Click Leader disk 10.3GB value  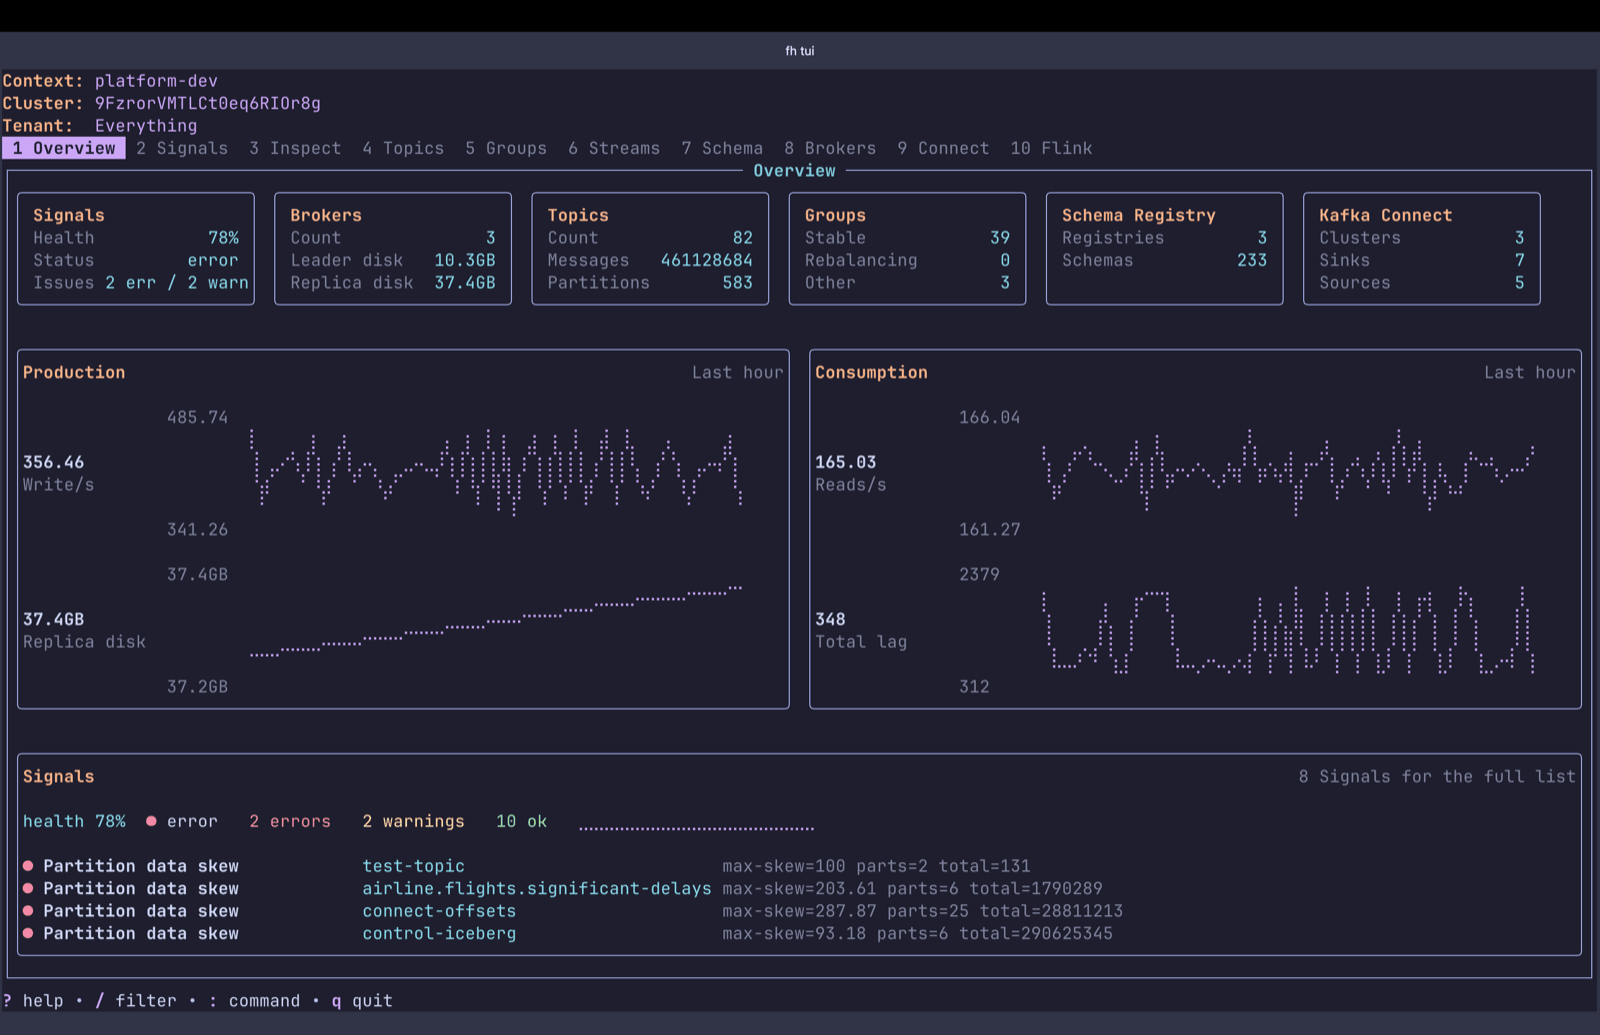(465, 260)
